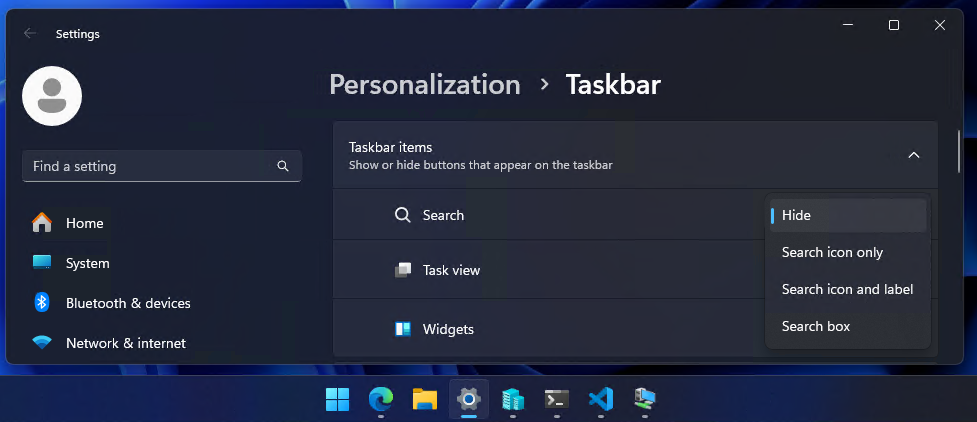This screenshot has width=977, height=422.
Task: Choose Search icon and label option
Action: [x=848, y=289]
